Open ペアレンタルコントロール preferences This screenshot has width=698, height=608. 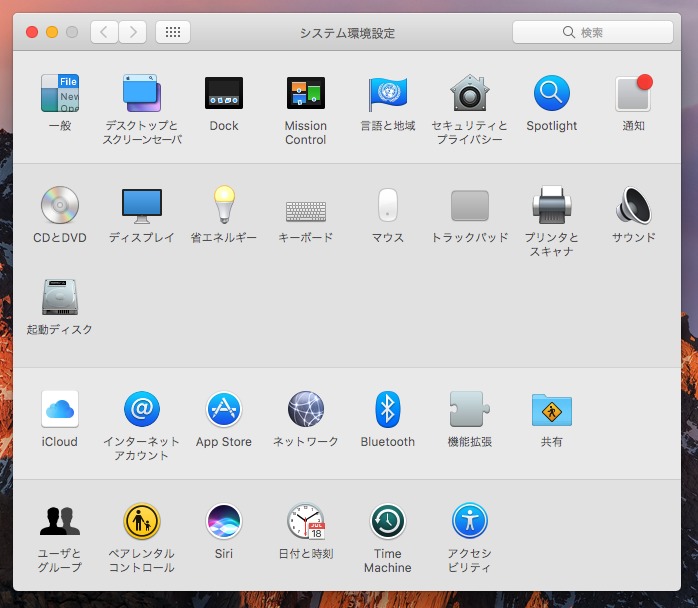click(142, 520)
